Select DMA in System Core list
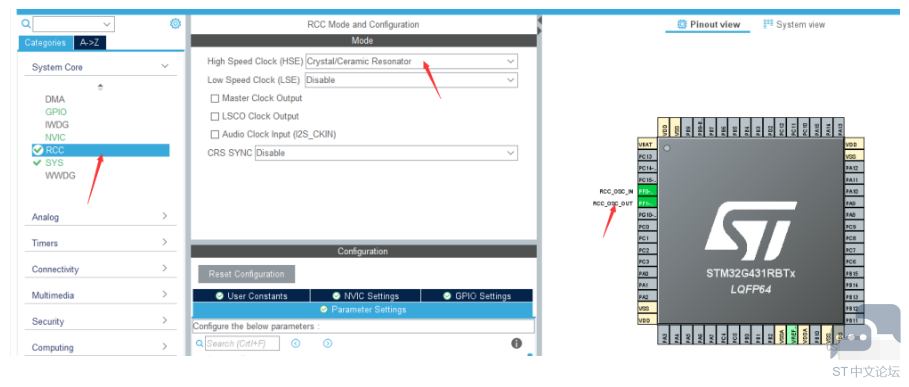909x387 pixels. [55, 99]
